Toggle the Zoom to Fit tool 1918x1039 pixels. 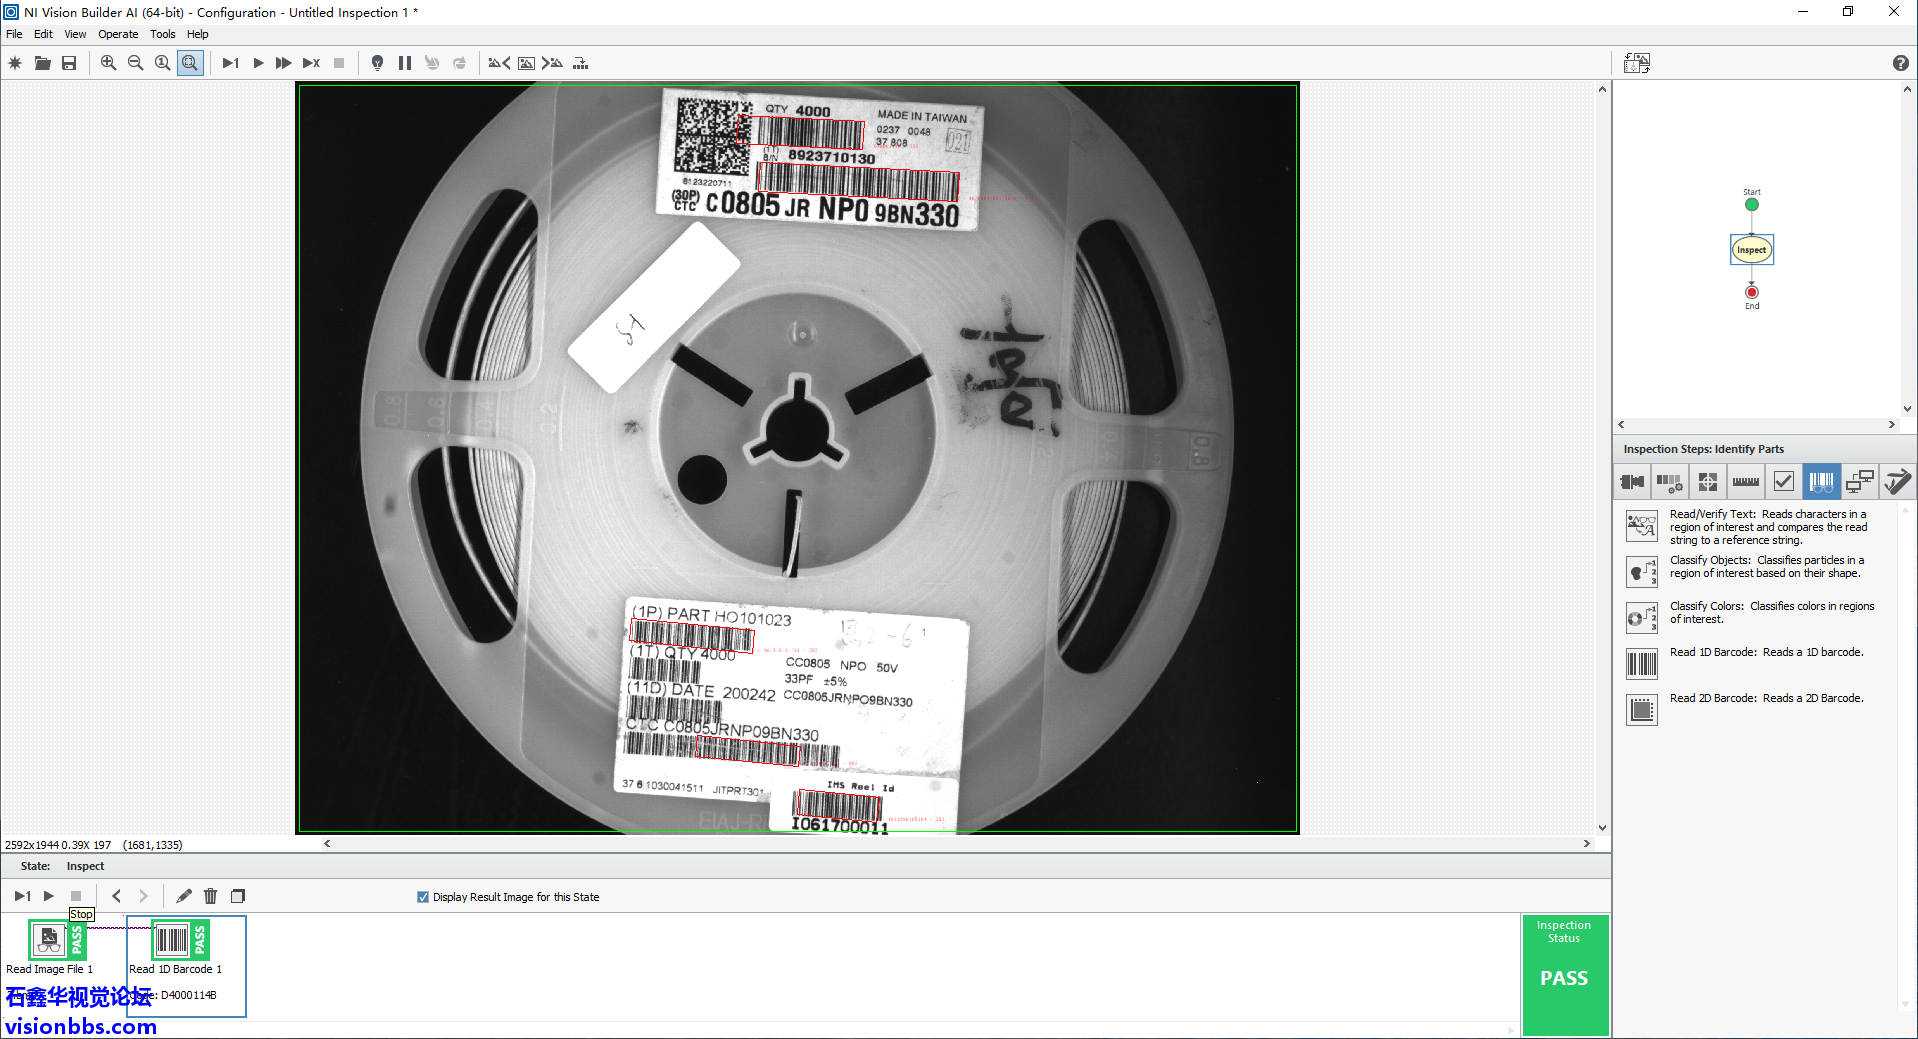190,63
